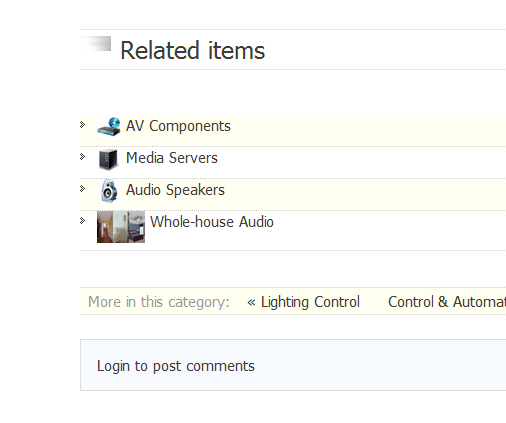Click the « symbol before Lighting Control
This screenshot has height=423, width=506.
(x=251, y=303)
